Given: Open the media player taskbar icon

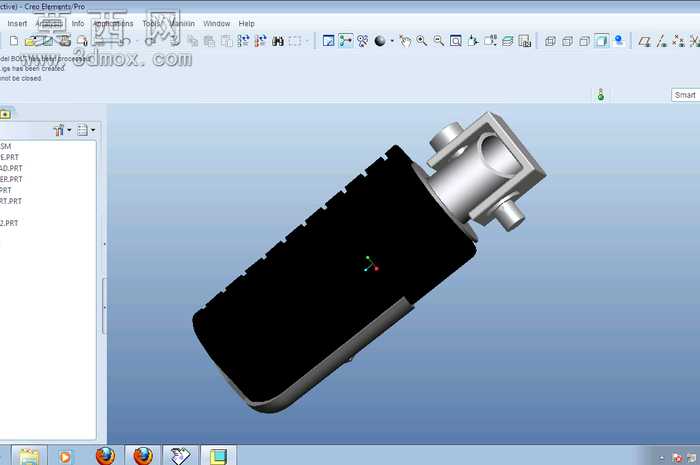Looking at the screenshot, I should pyautogui.click(x=65, y=457).
